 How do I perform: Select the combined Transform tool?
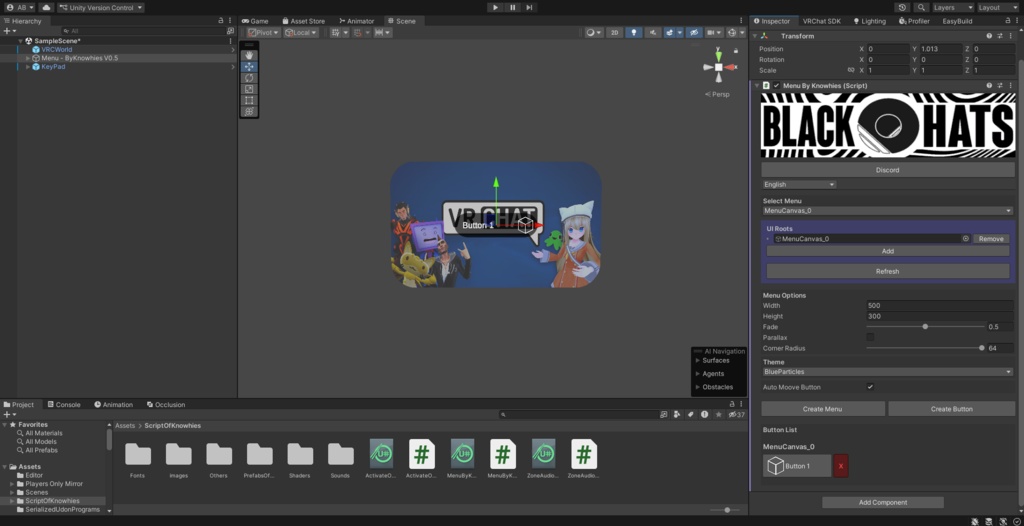click(249, 111)
